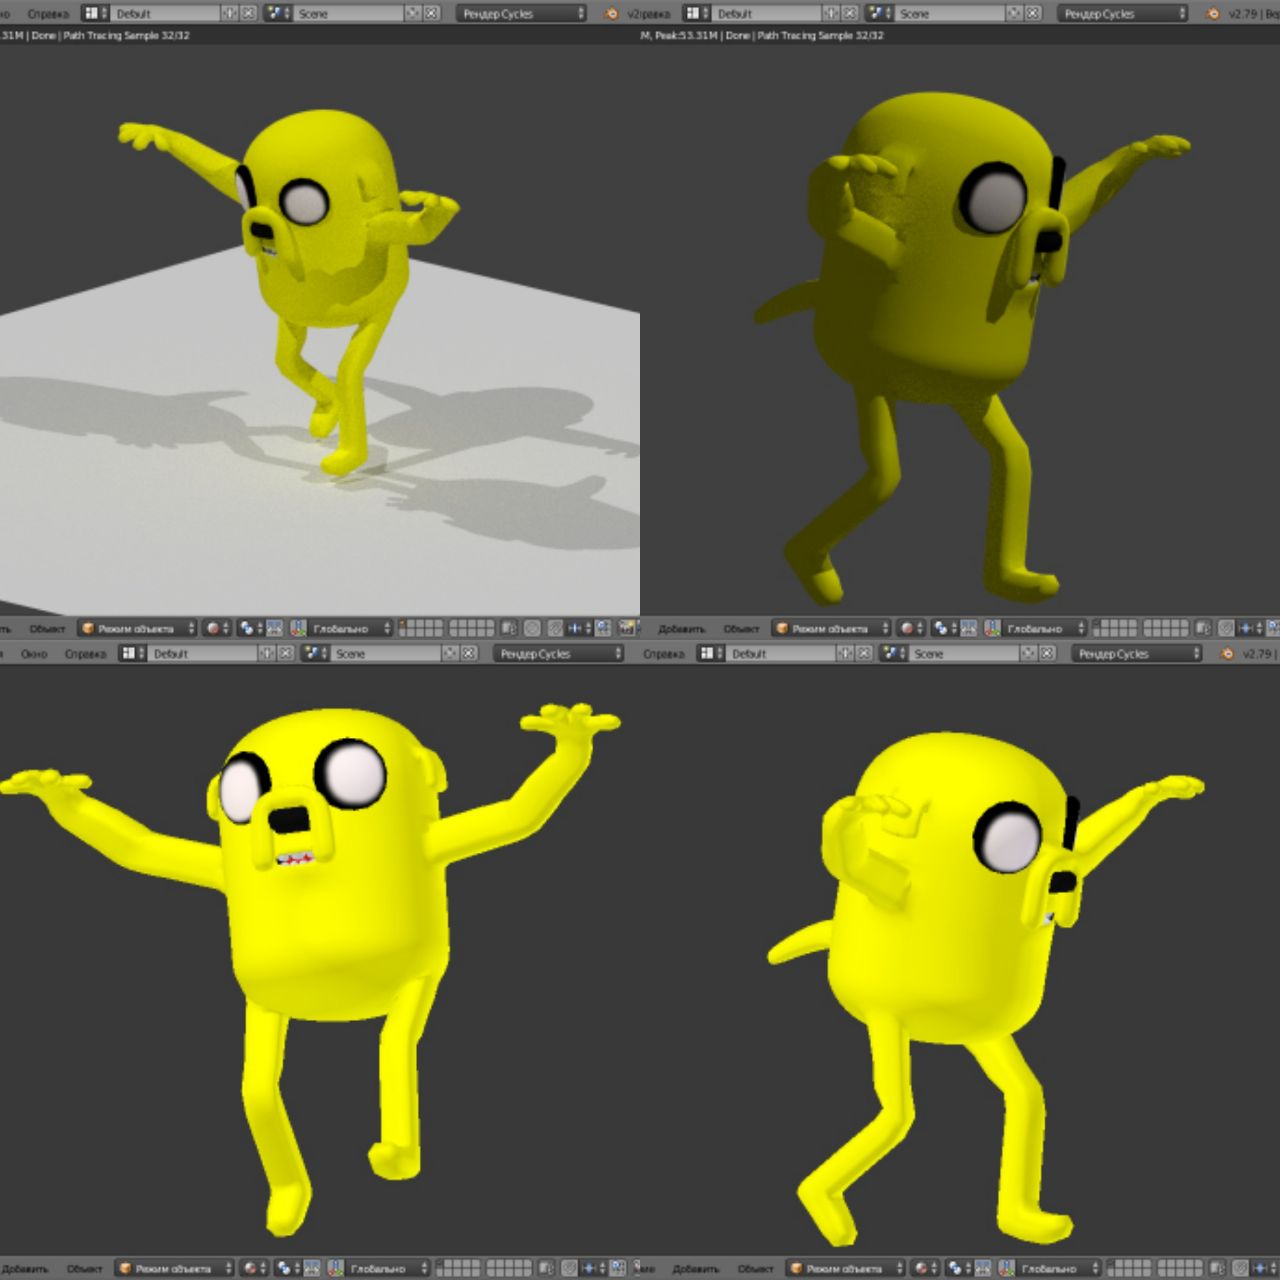Delete the screen layout above the floor-plane render
This screenshot has height=1280, width=1280.
pyautogui.click(x=248, y=14)
